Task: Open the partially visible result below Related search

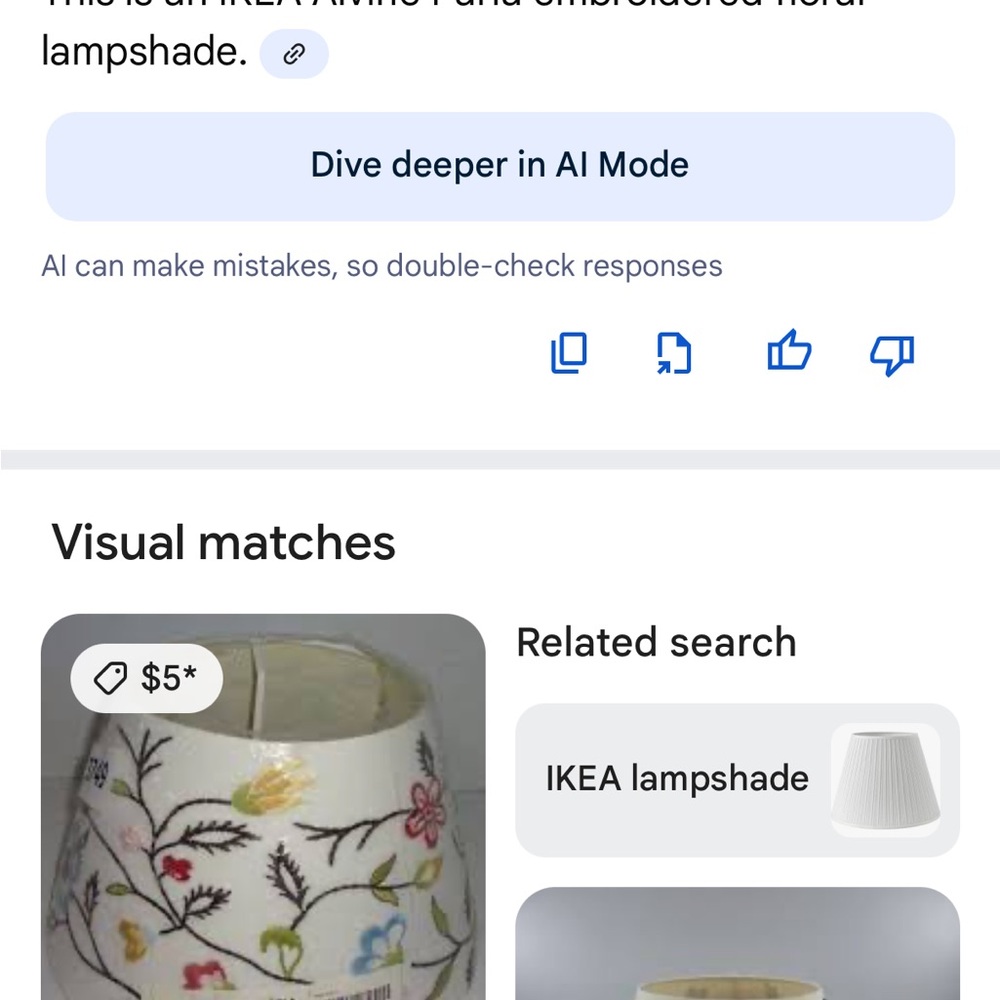Action: pyautogui.click(x=737, y=944)
